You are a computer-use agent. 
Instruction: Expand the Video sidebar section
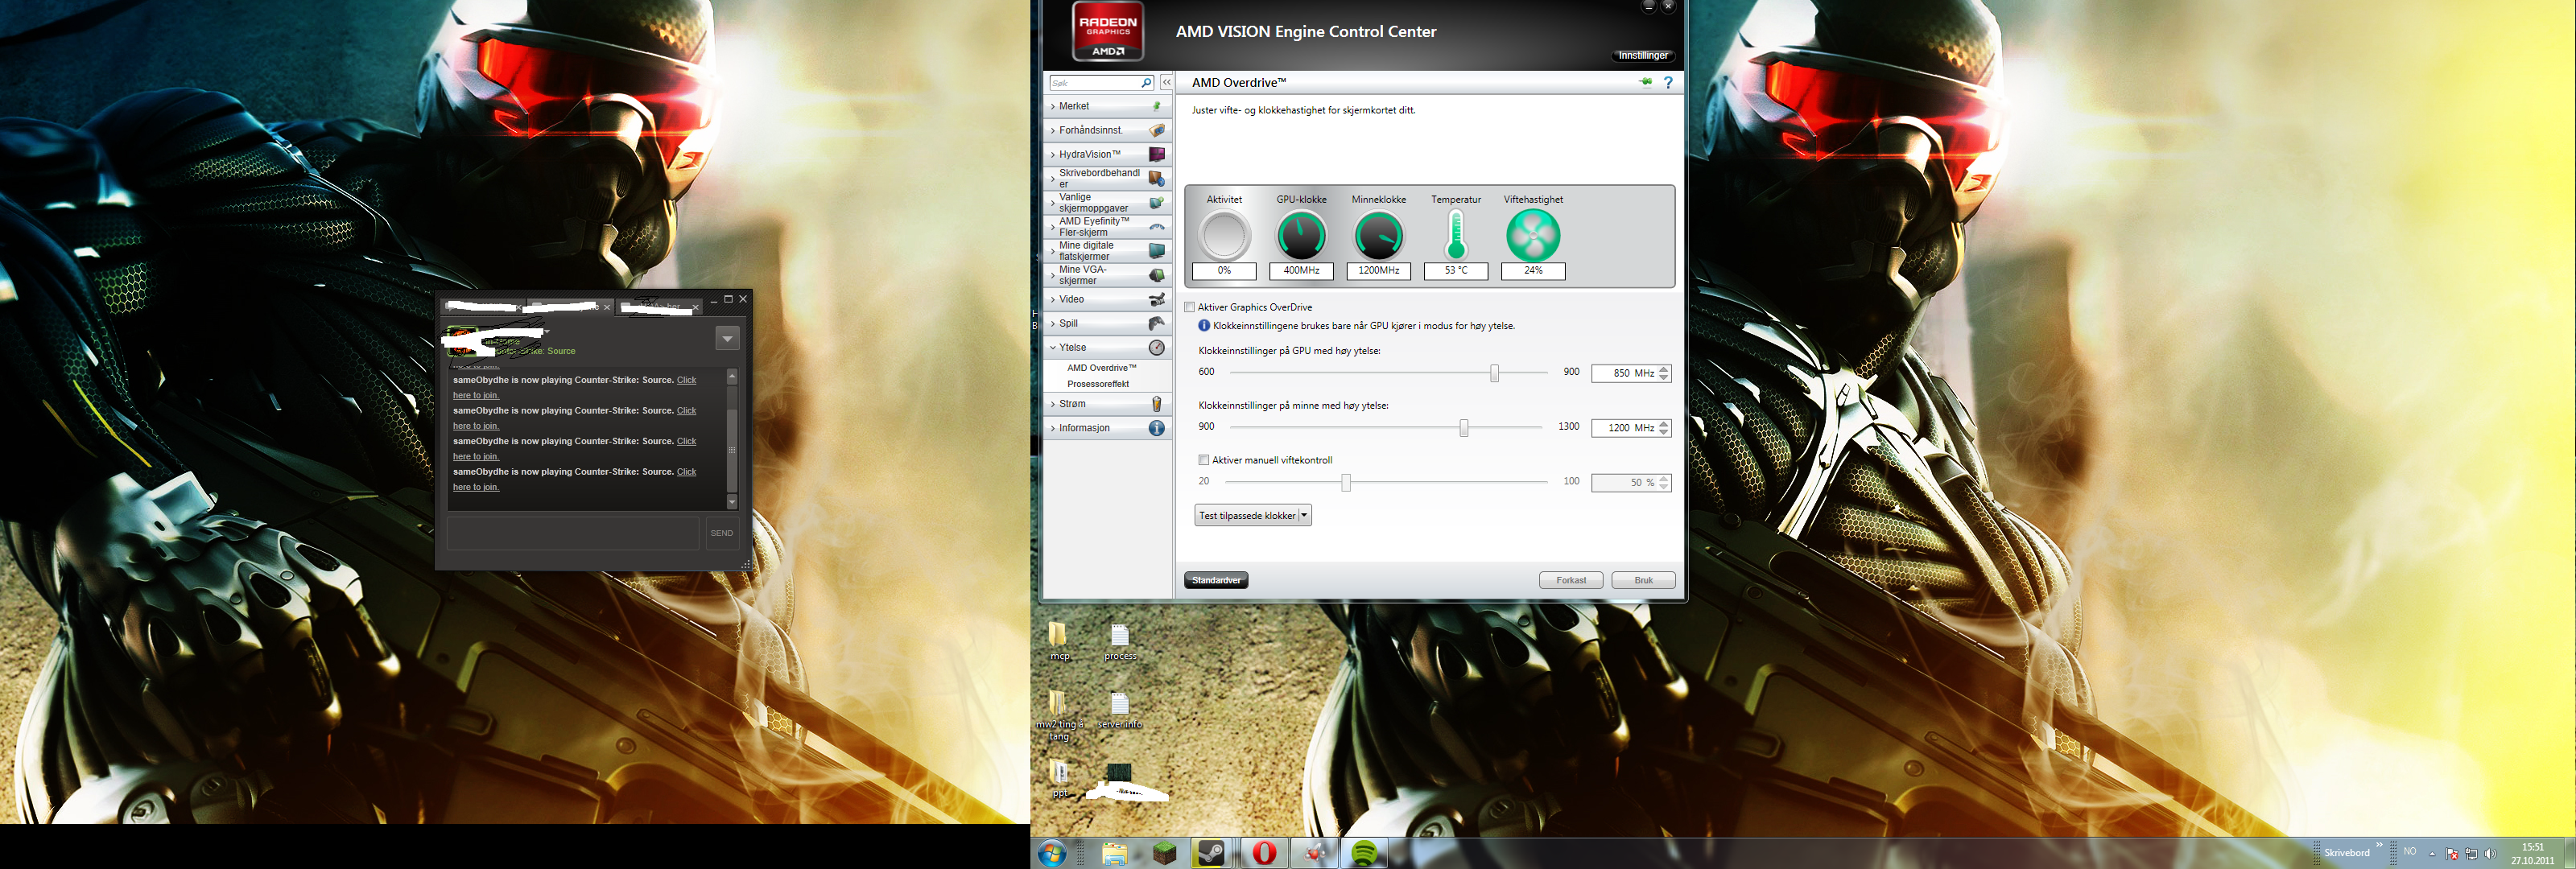point(1108,299)
